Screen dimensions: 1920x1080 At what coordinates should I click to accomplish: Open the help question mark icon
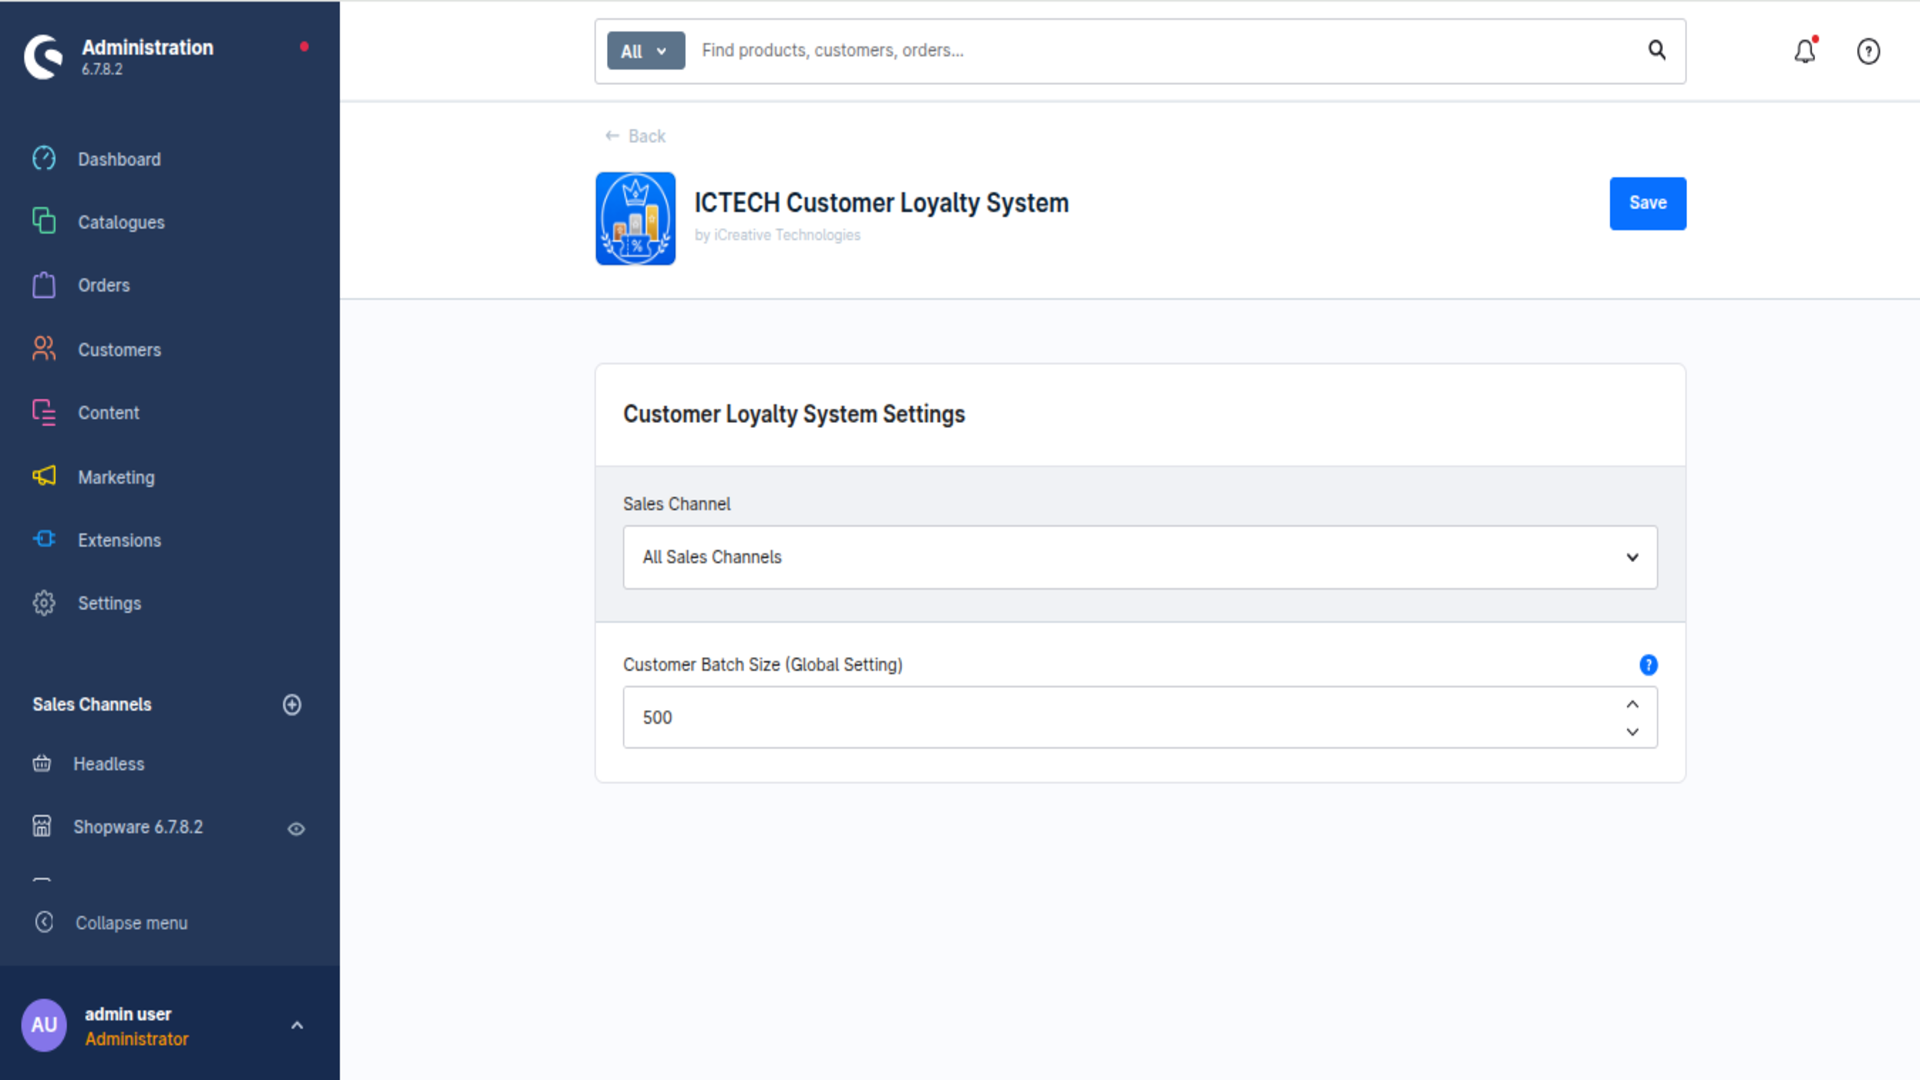point(1868,51)
